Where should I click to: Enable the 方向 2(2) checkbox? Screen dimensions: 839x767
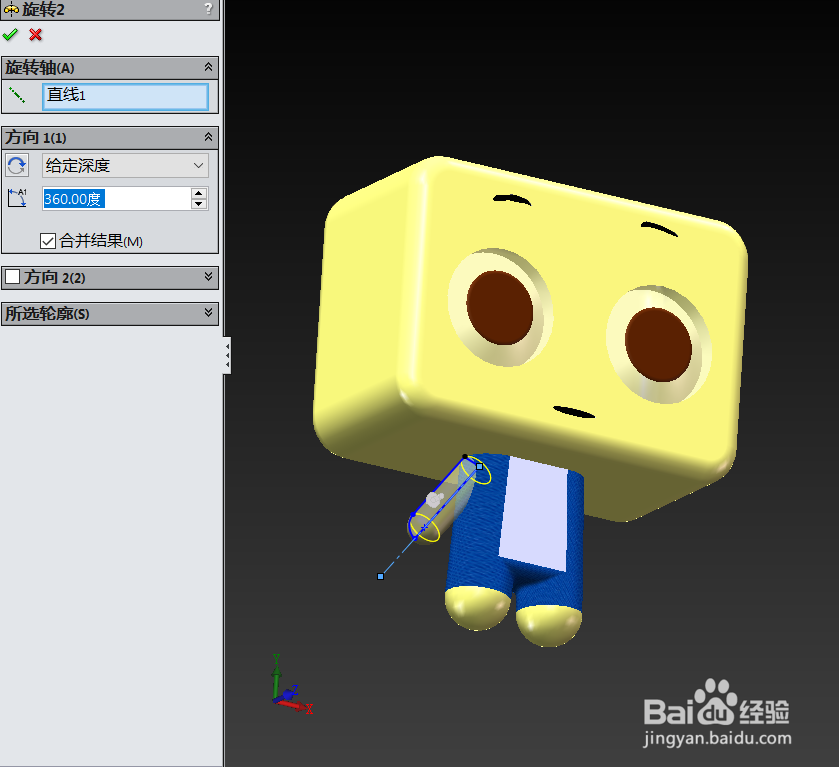pos(12,277)
